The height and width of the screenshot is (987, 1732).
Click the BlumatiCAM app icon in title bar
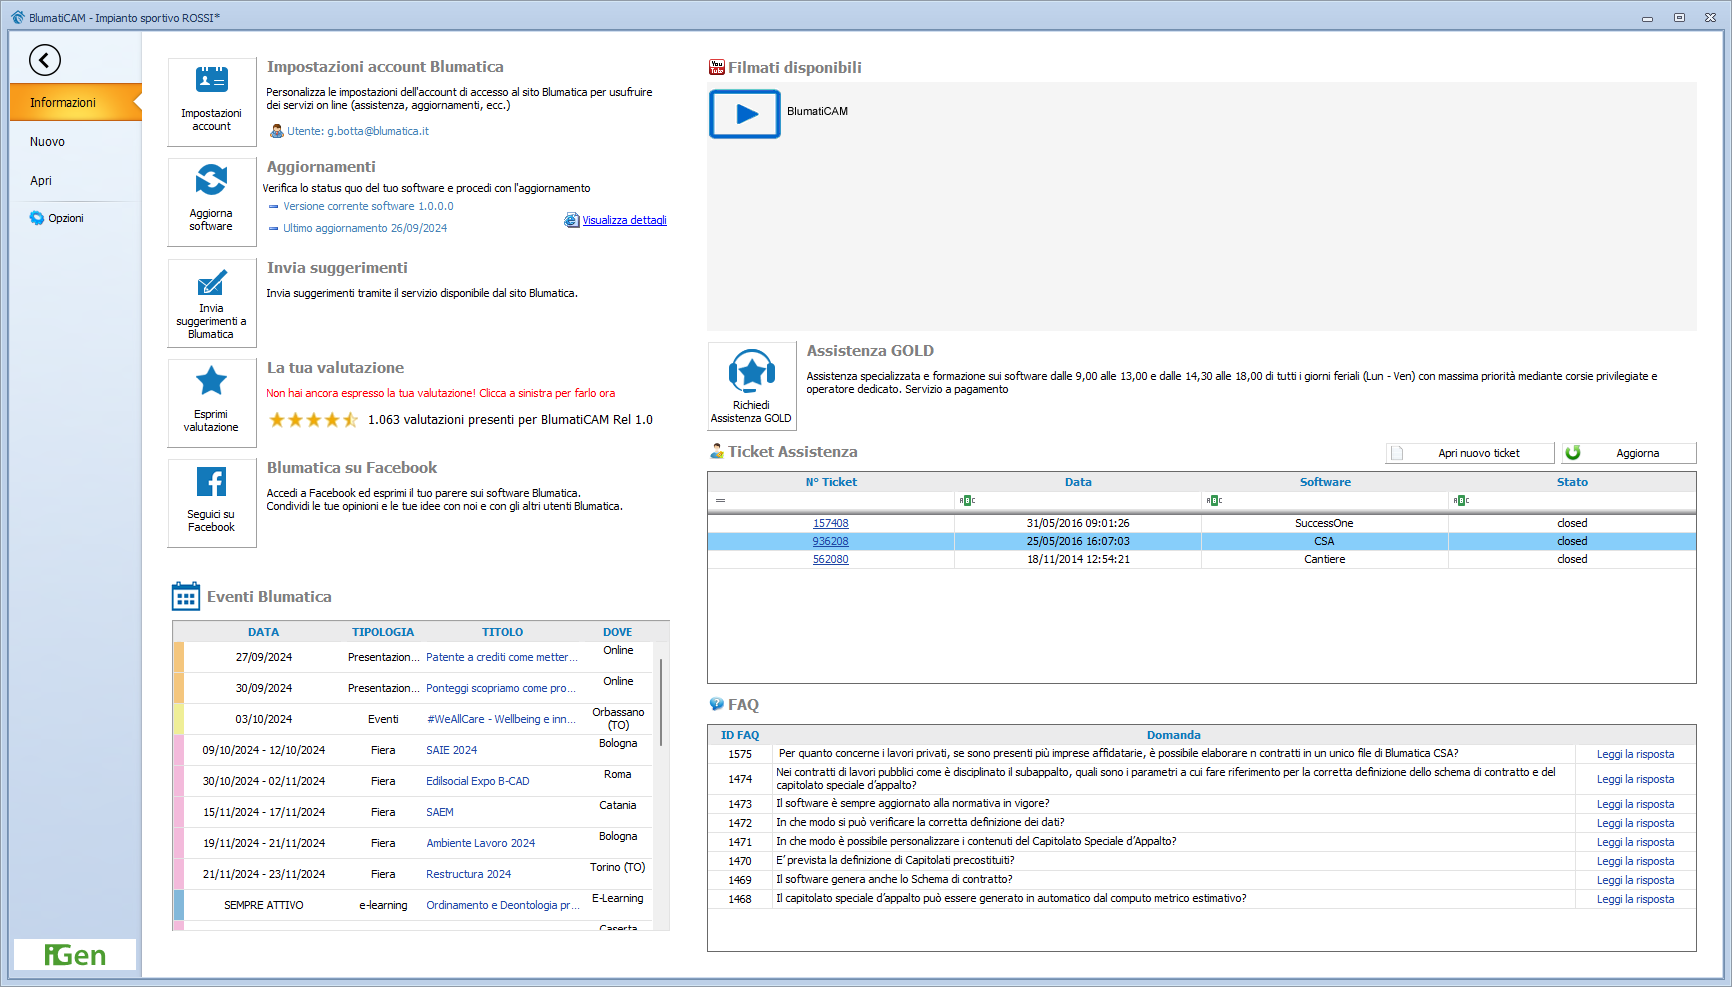pyautogui.click(x=18, y=17)
